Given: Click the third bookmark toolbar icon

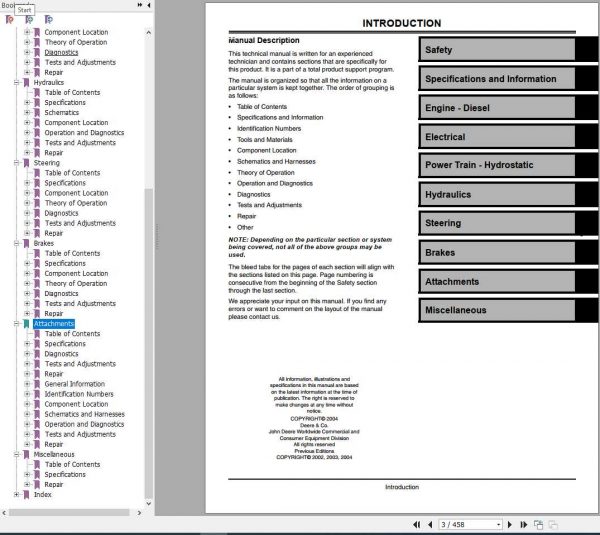Looking at the screenshot, I should [x=49, y=19].
